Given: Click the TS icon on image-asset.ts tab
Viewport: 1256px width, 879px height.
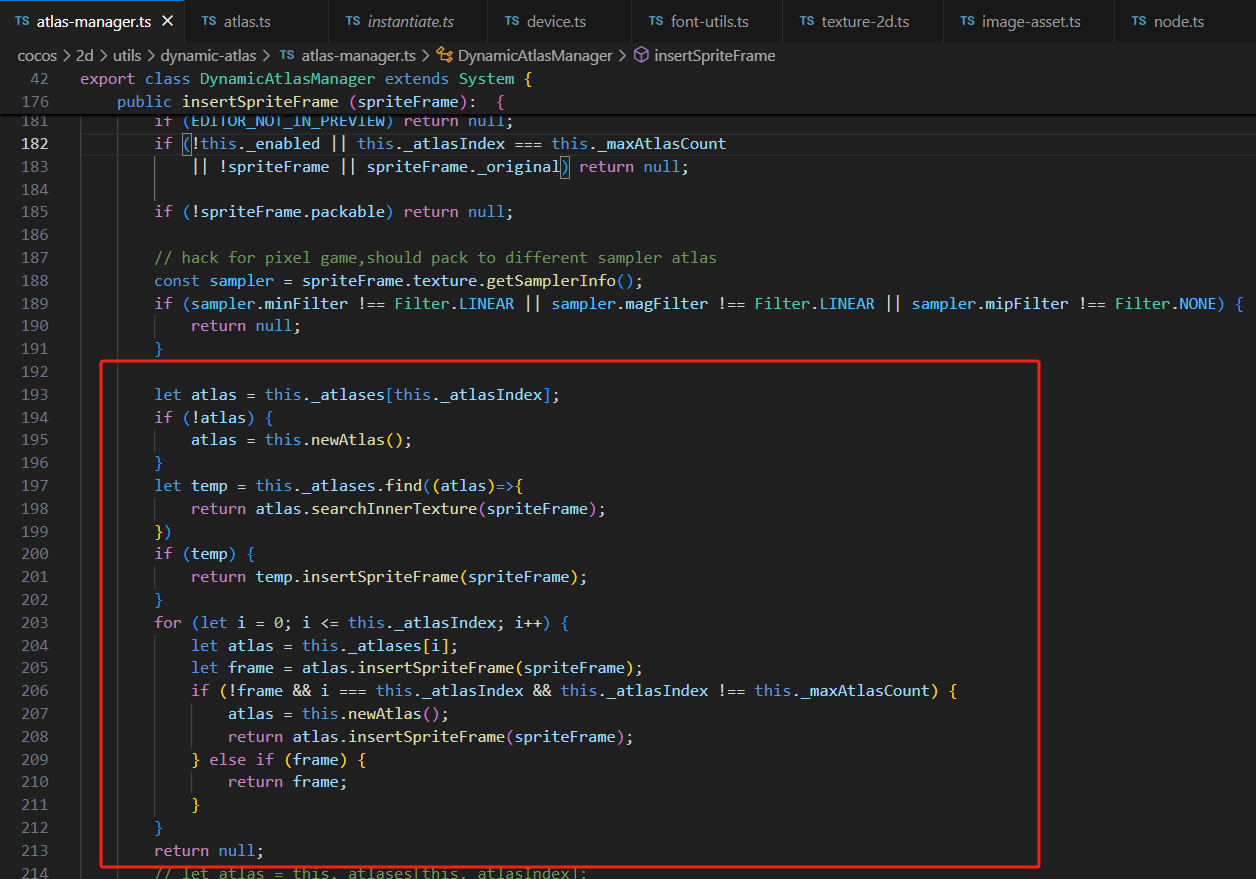Looking at the screenshot, I should [x=967, y=21].
